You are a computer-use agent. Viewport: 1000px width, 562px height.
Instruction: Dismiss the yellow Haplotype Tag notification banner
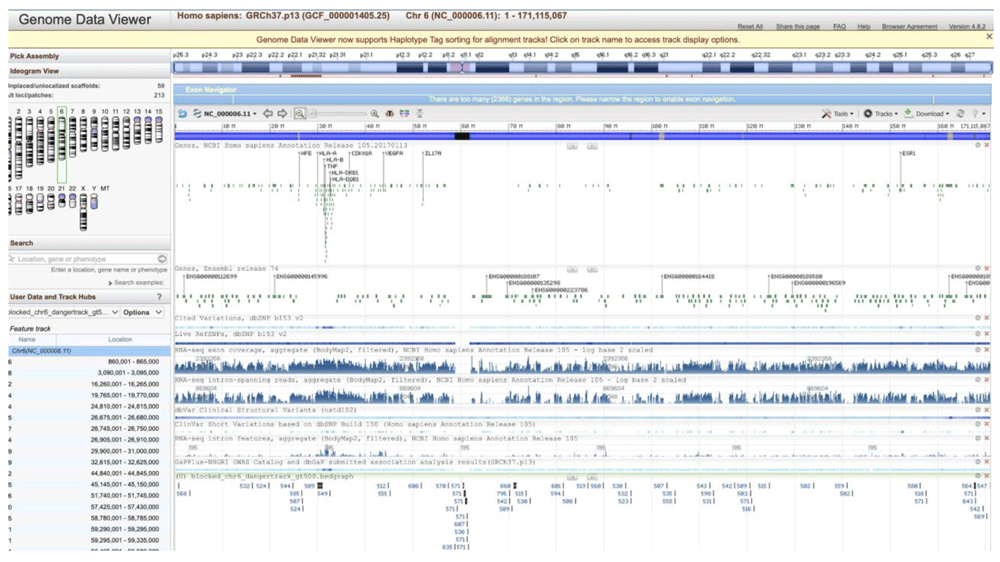[989, 37]
